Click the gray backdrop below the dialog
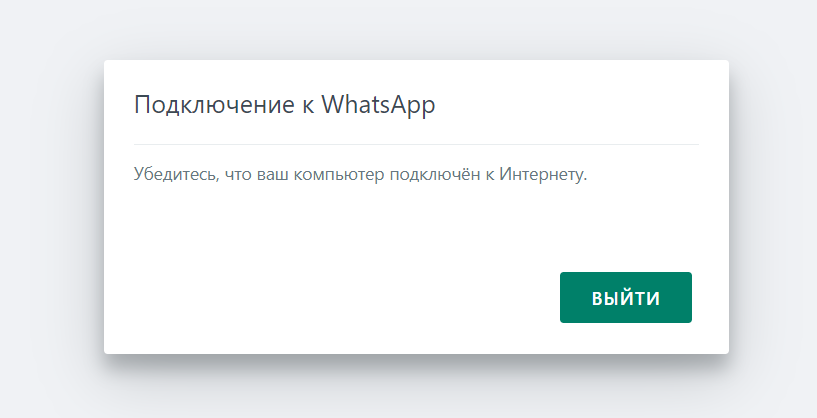Image resolution: width=817 pixels, height=418 pixels. [x=408, y=388]
